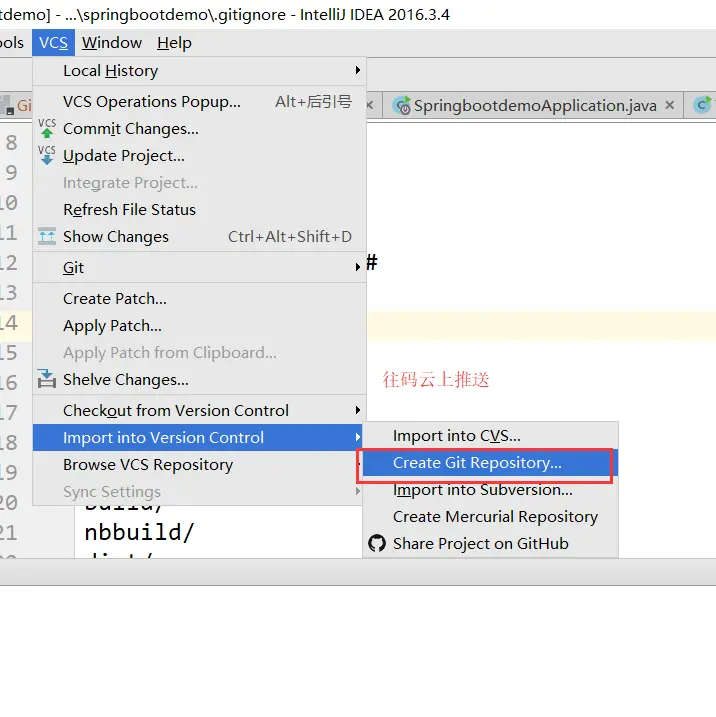This screenshot has width=716, height=717.
Task: Click the Show Changes diff icon
Action: [47, 236]
